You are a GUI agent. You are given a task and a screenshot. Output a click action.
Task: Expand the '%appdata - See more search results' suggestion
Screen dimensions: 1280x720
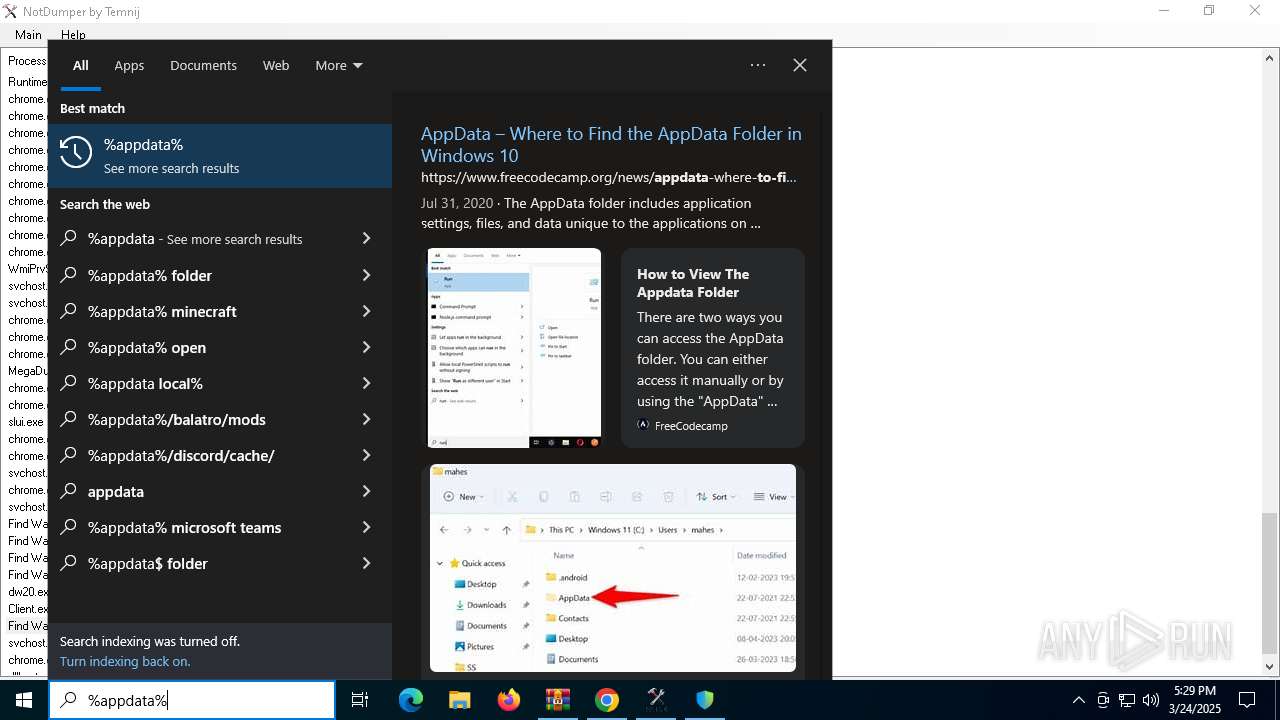click(x=366, y=239)
